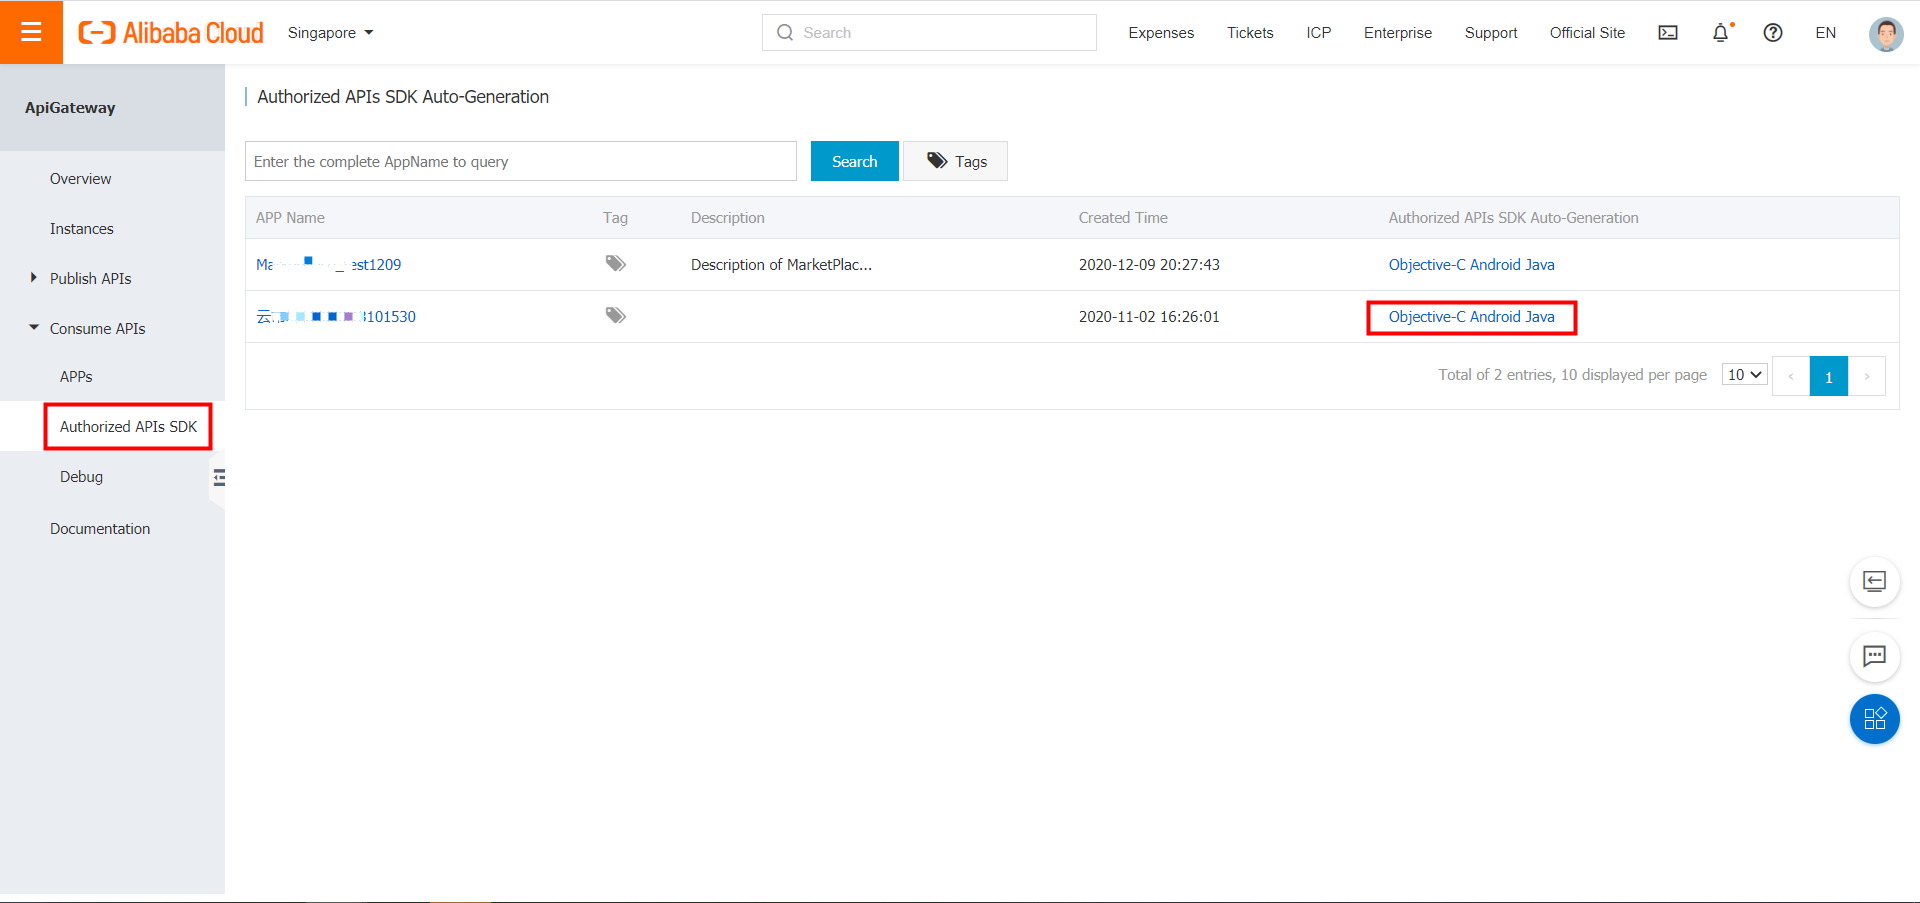Screen dimensions: 1920x903
Task: Click the blue Search button
Action: tap(855, 161)
